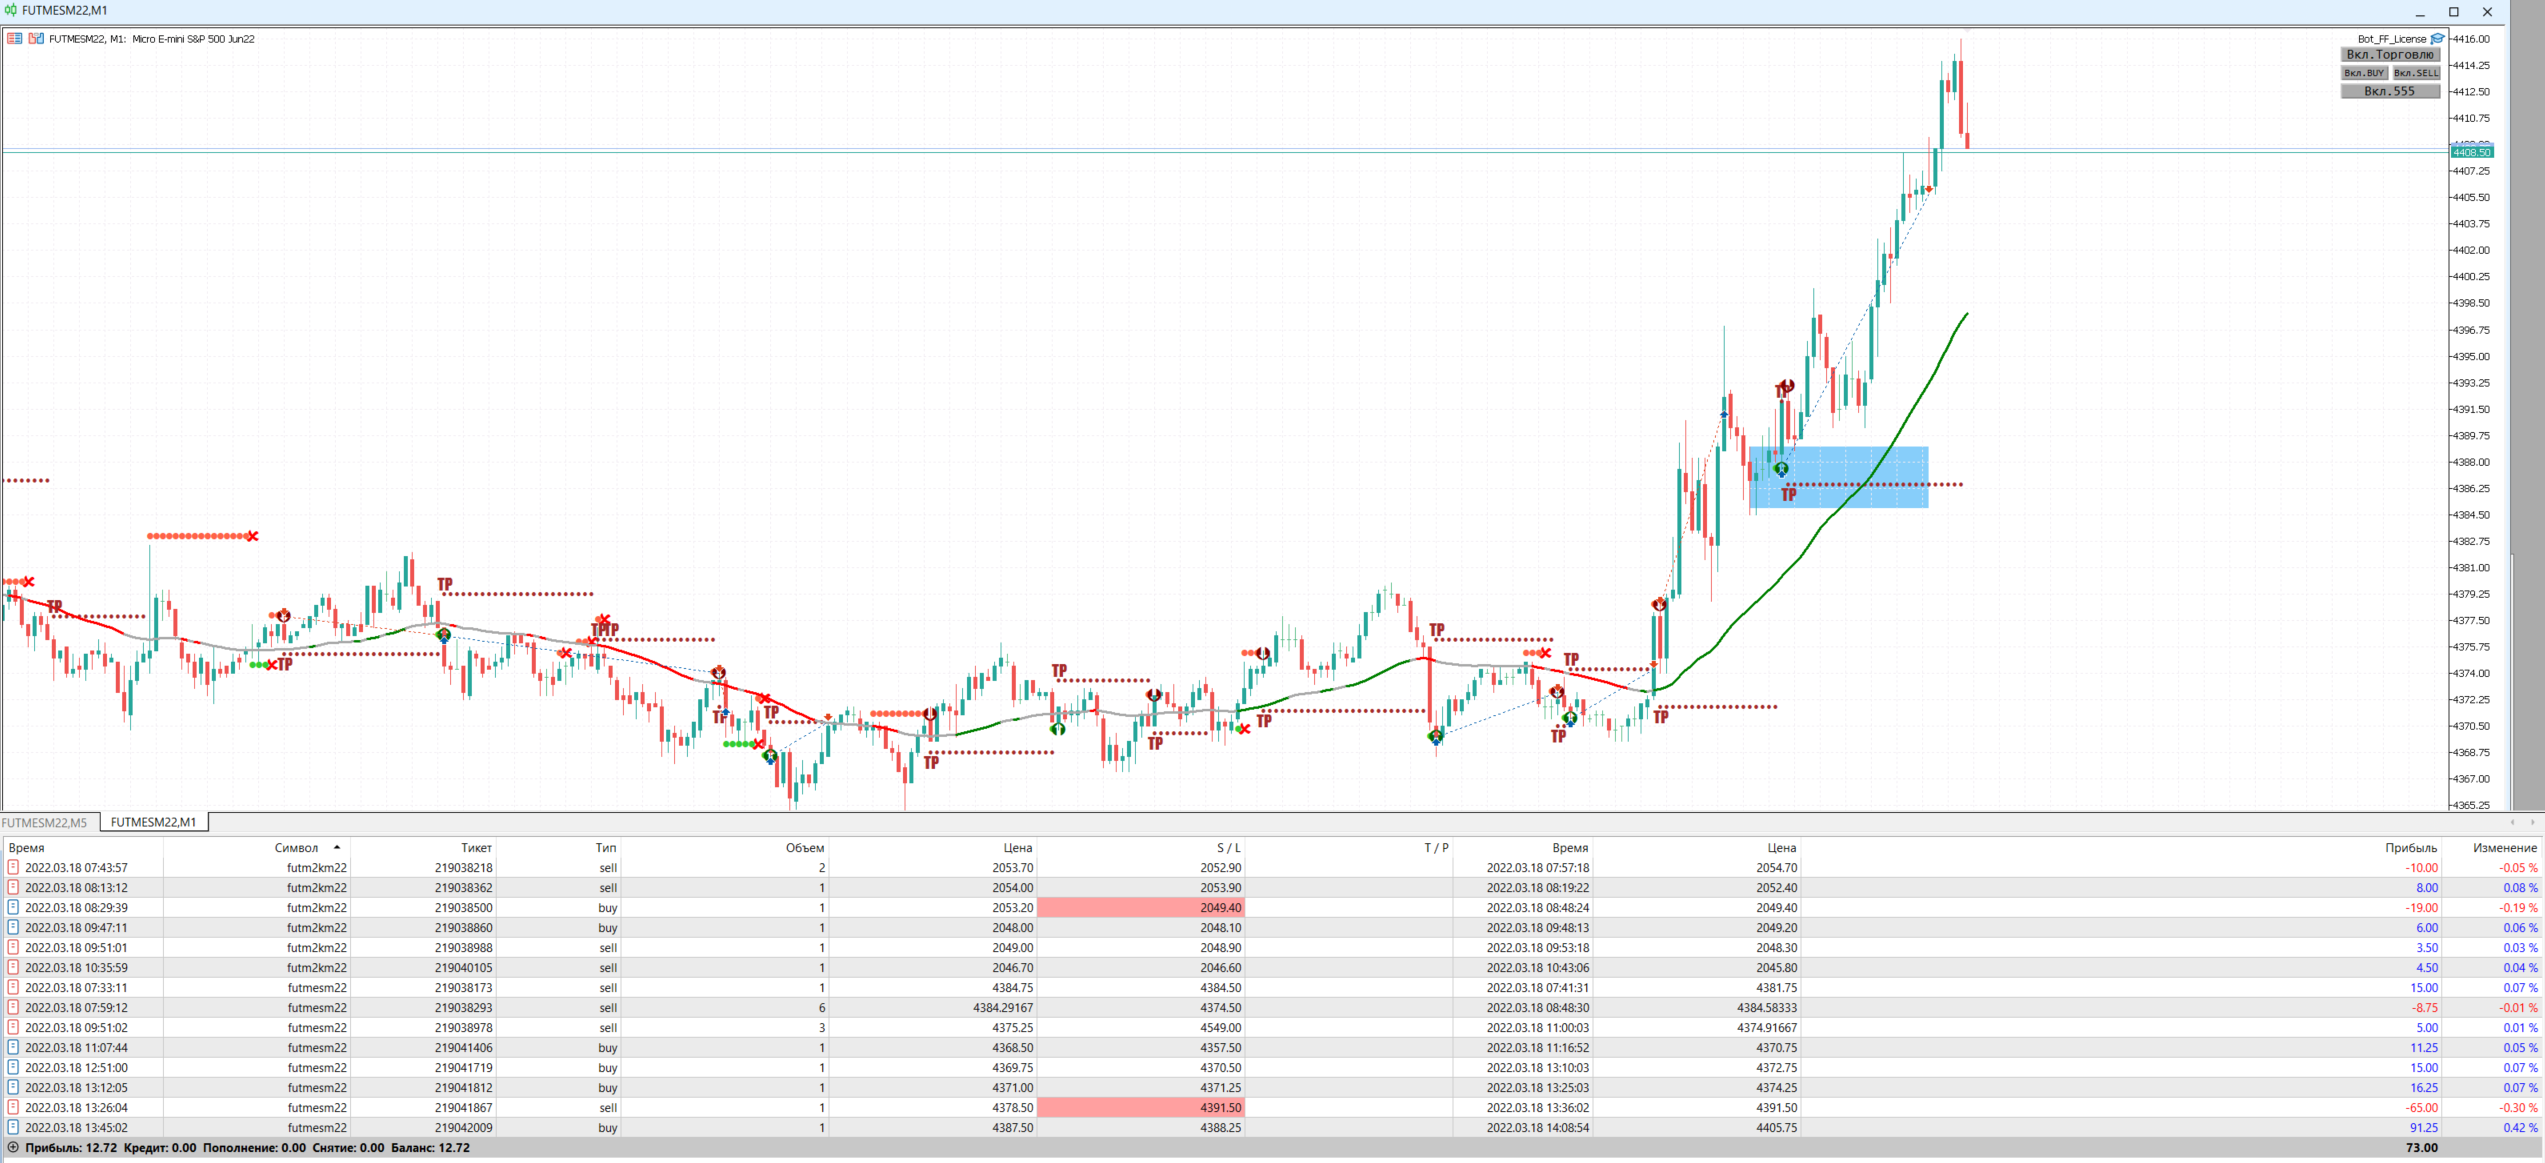Switch to the FUTMESM22,M5 chart tab
This screenshot has width=2545, height=1163.
(45, 822)
